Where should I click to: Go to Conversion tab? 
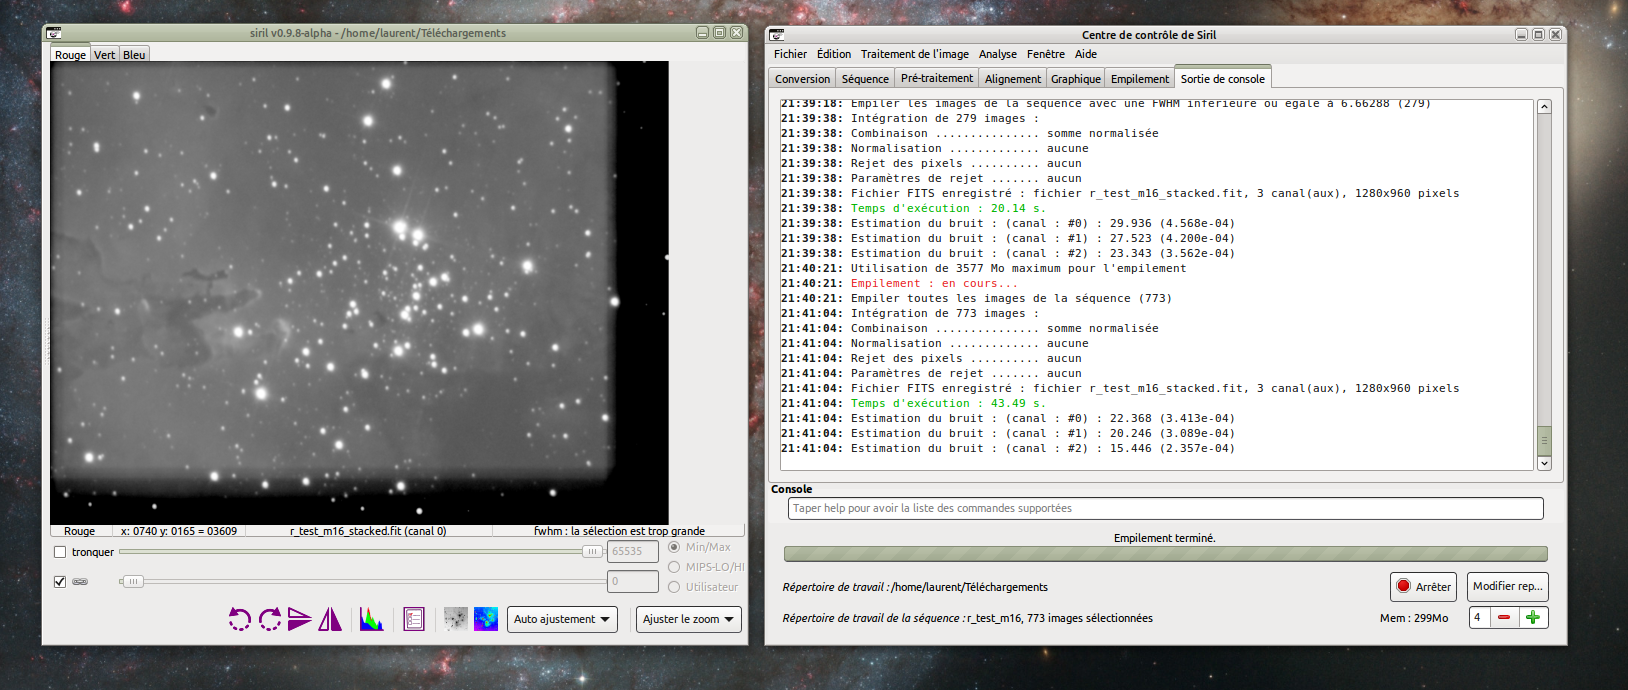tap(802, 79)
